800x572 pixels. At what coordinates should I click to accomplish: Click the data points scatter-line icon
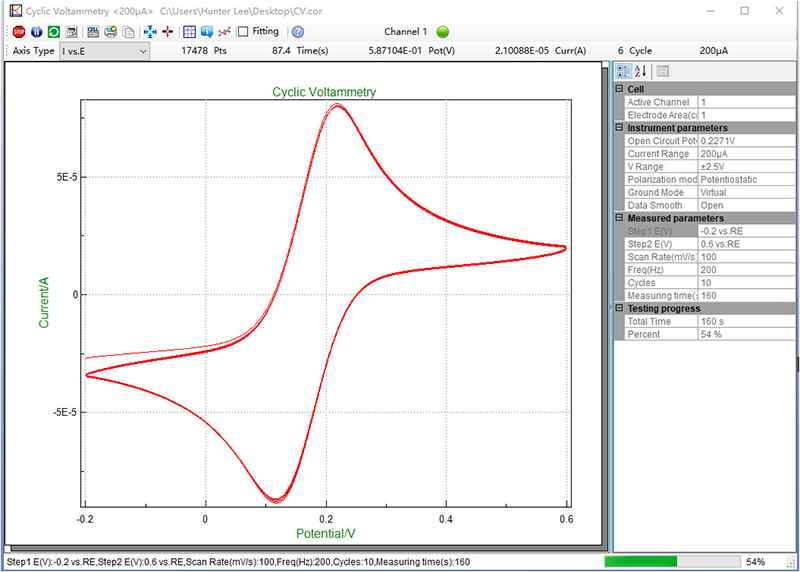[224, 32]
